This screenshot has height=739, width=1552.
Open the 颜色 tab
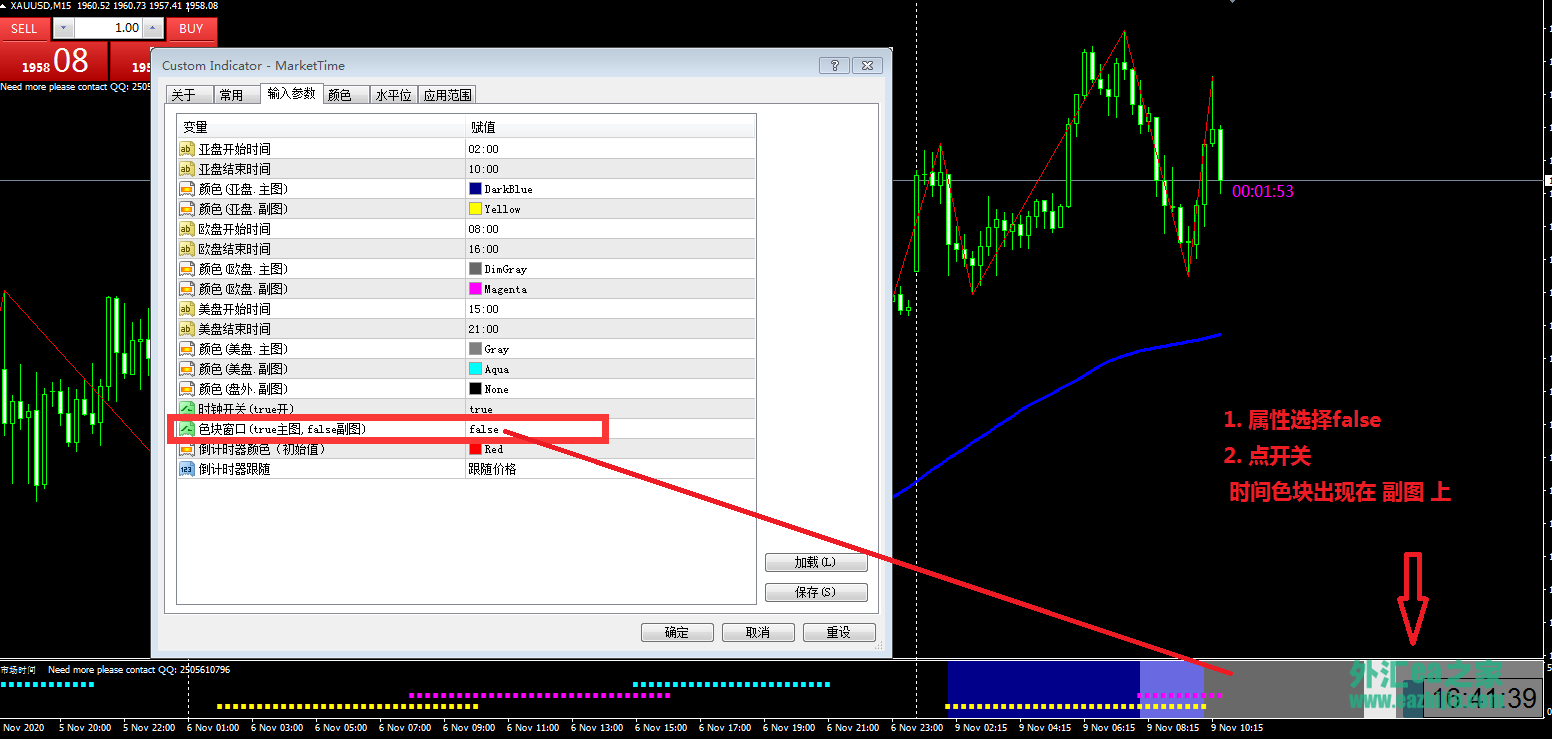344,95
